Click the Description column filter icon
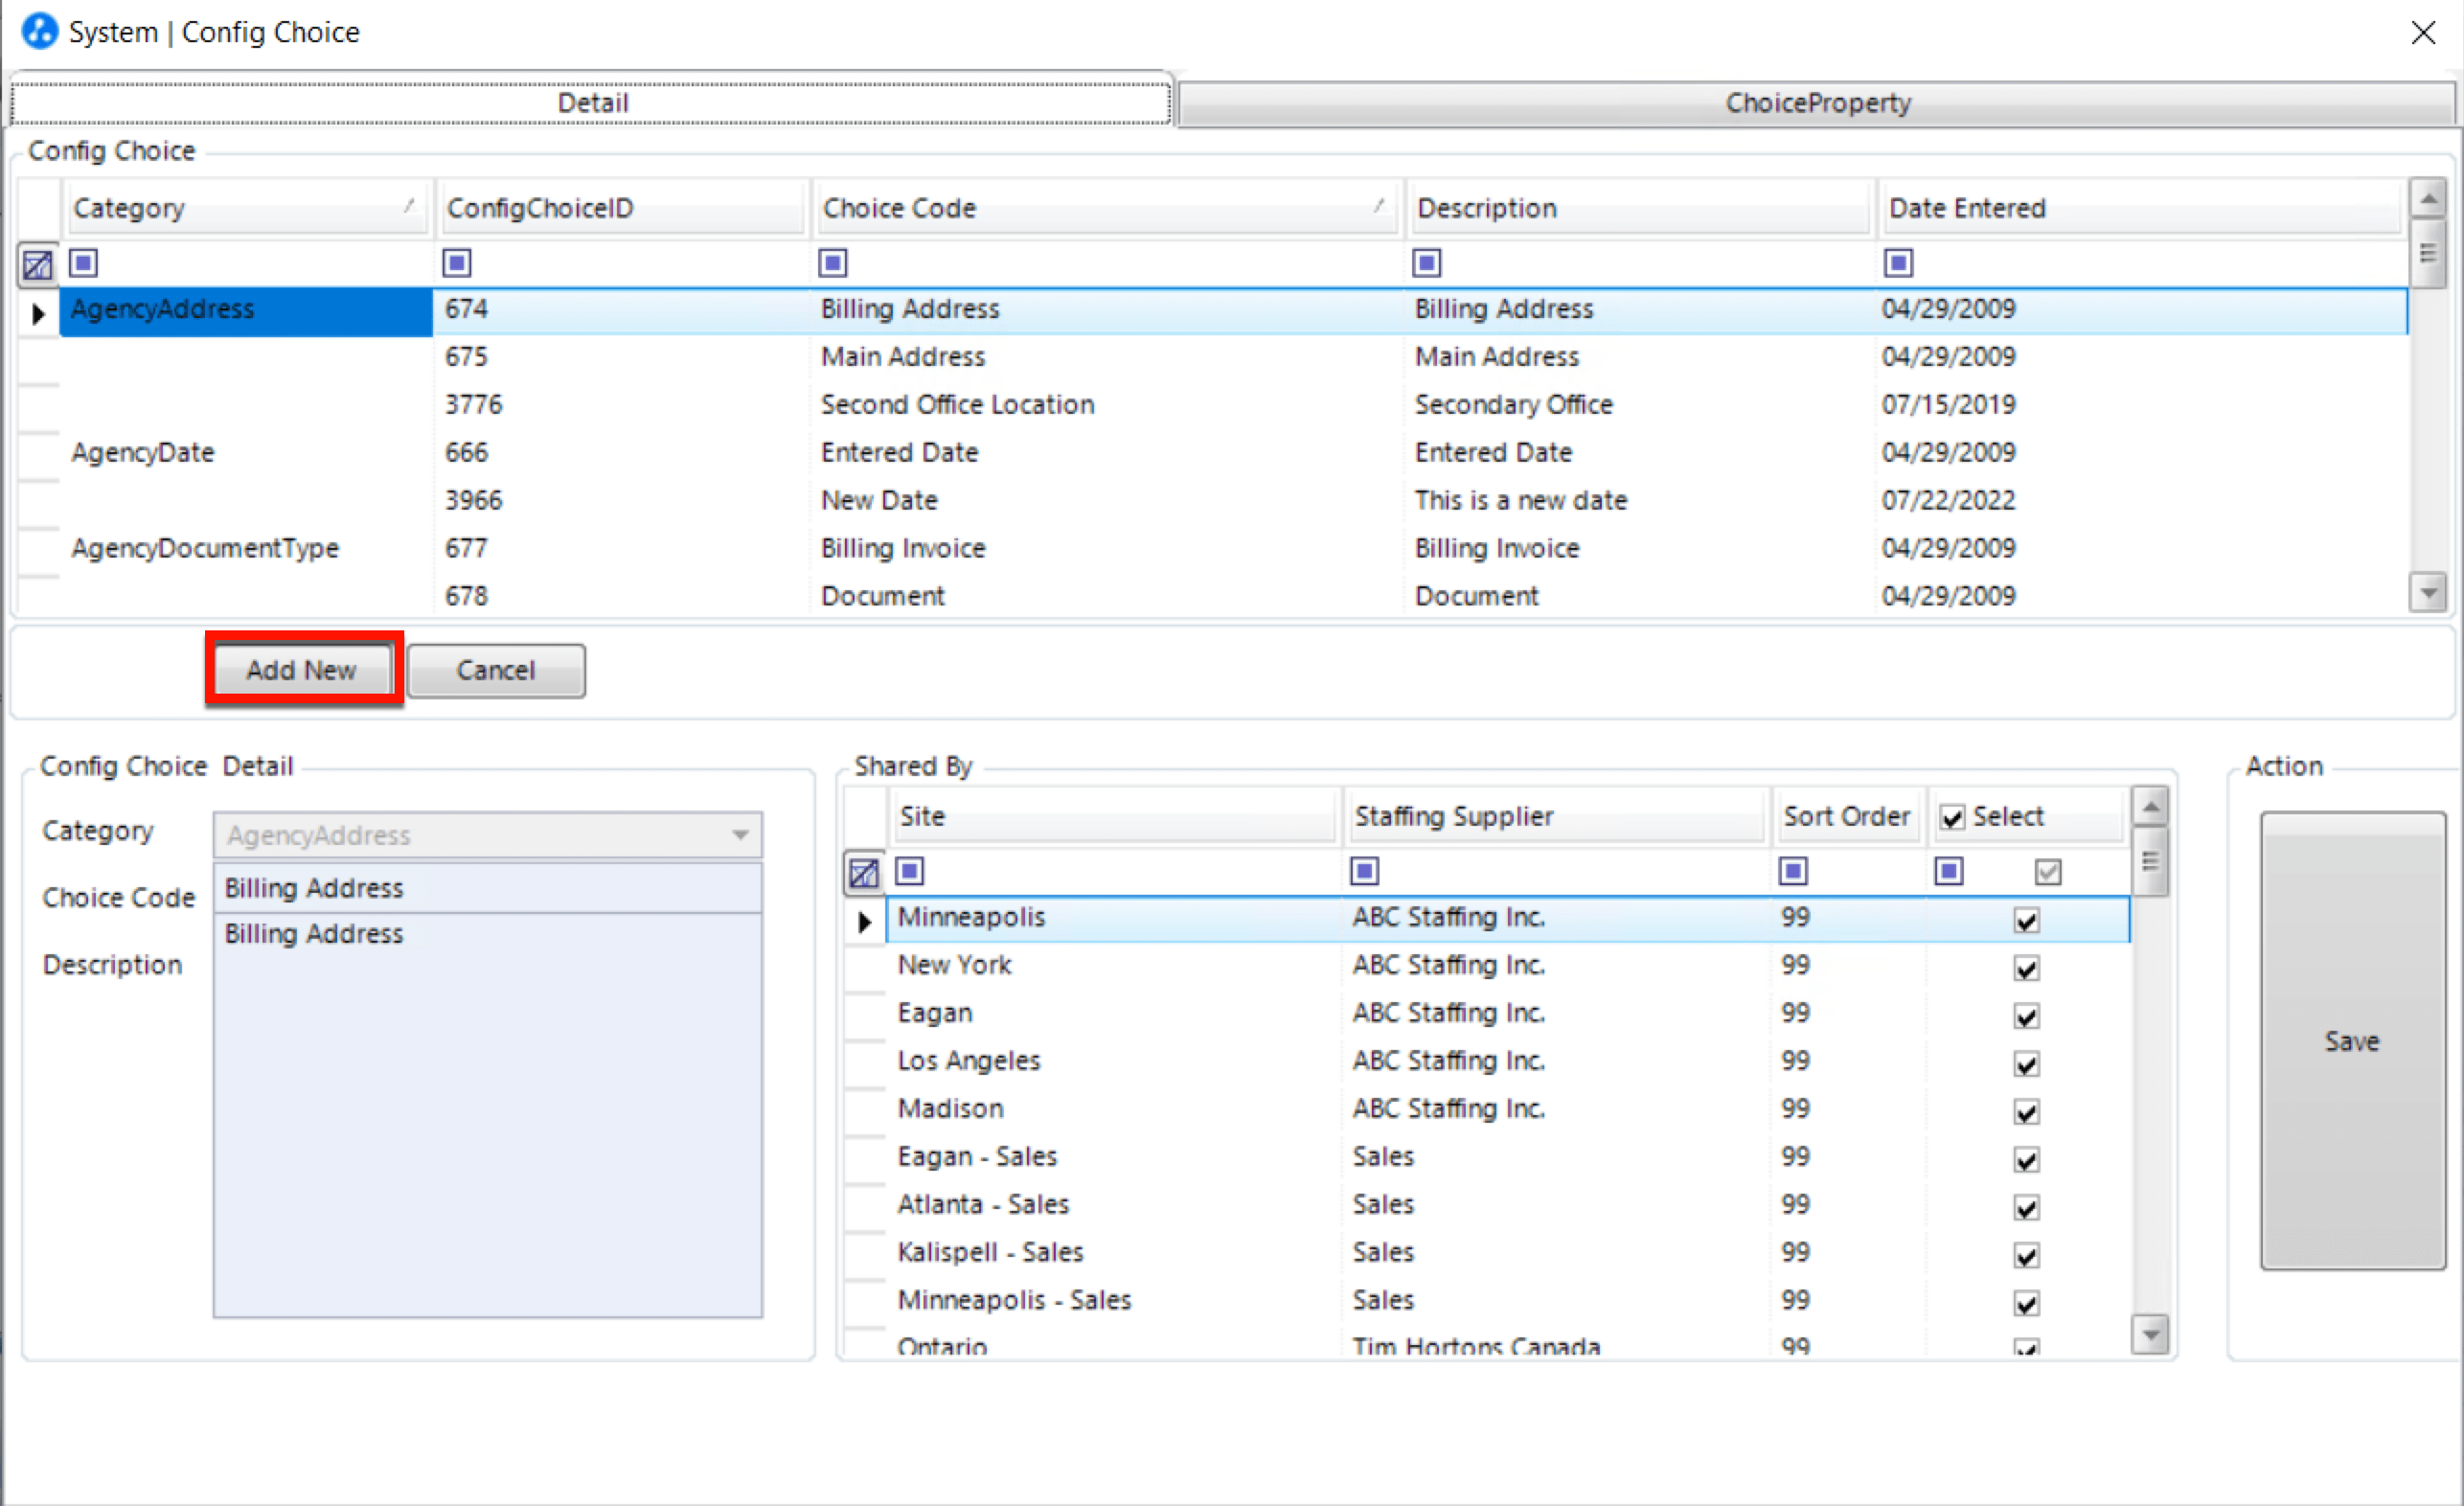 [1426, 263]
